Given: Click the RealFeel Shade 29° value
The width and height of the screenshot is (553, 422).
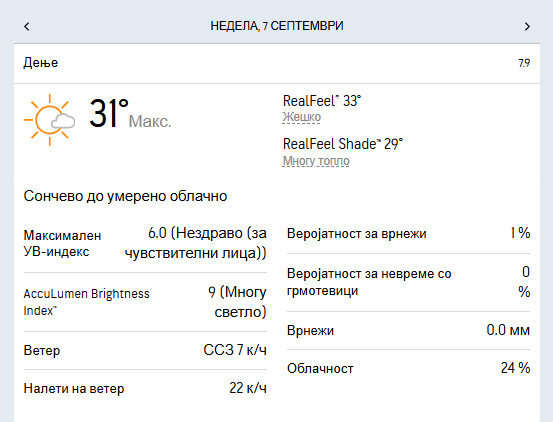Looking at the screenshot, I should coord(342,144).
